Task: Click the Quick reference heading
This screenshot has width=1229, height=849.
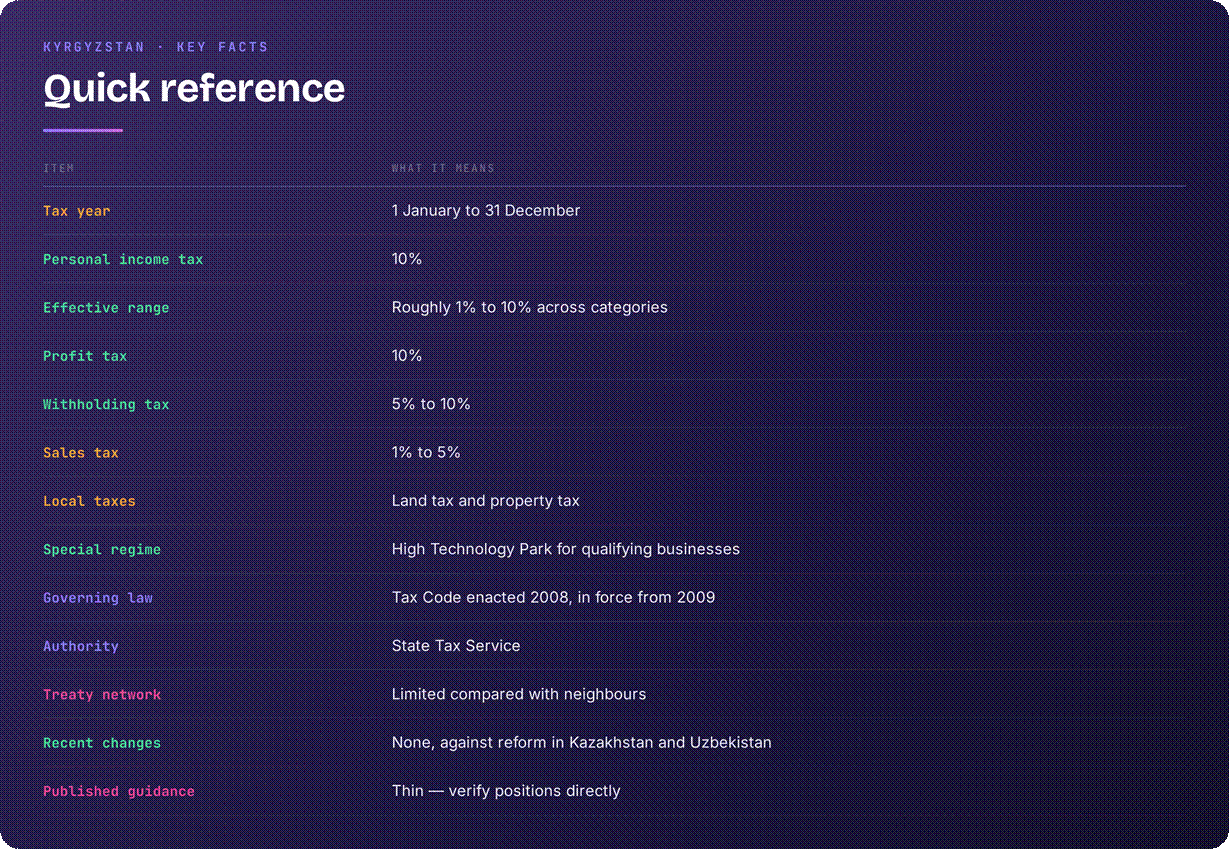Action: 194,88
